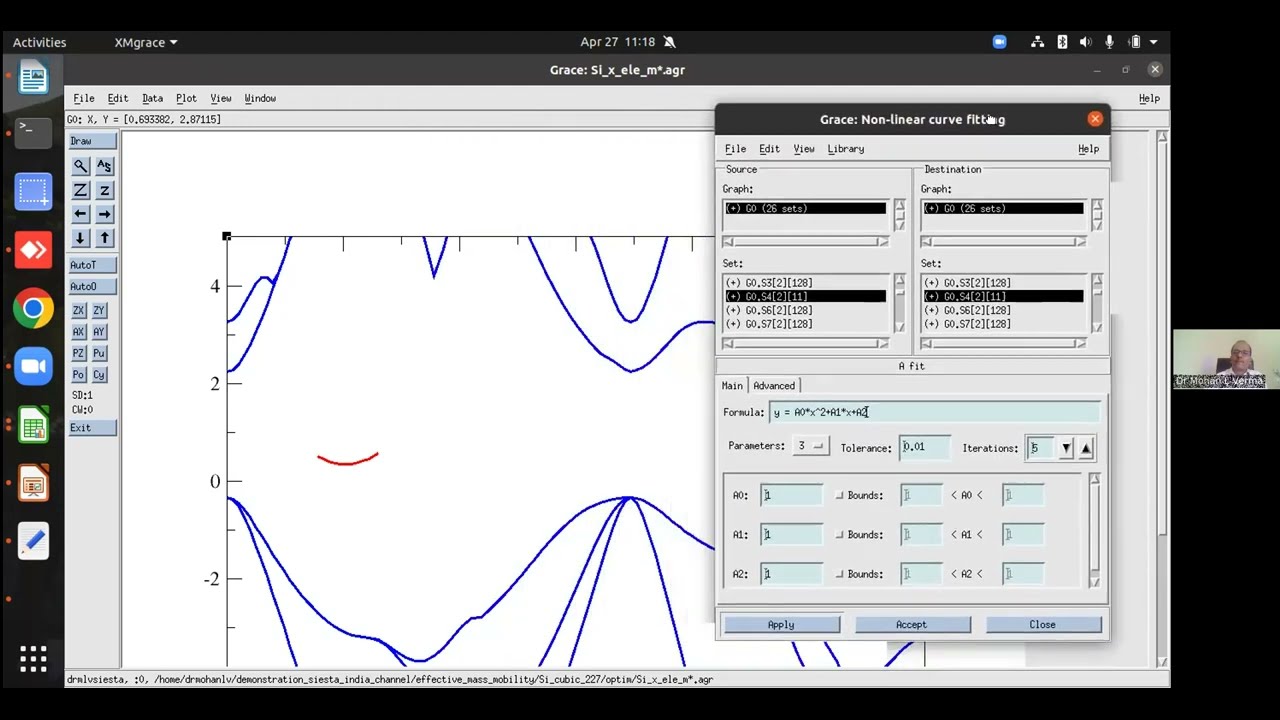
Task: Click the down arrow scroll button
Action: point(81,238)
